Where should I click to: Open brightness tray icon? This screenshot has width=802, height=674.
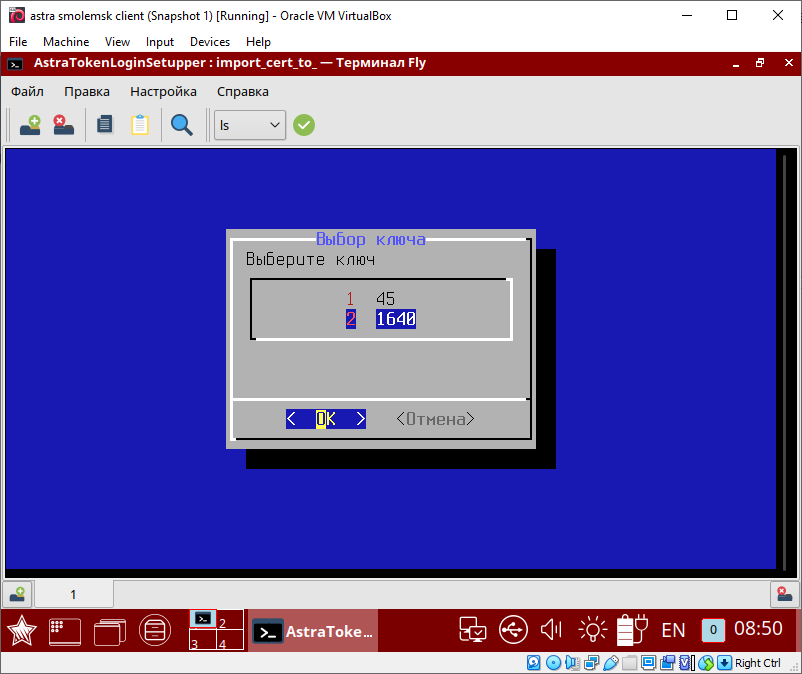pos(592,630)
